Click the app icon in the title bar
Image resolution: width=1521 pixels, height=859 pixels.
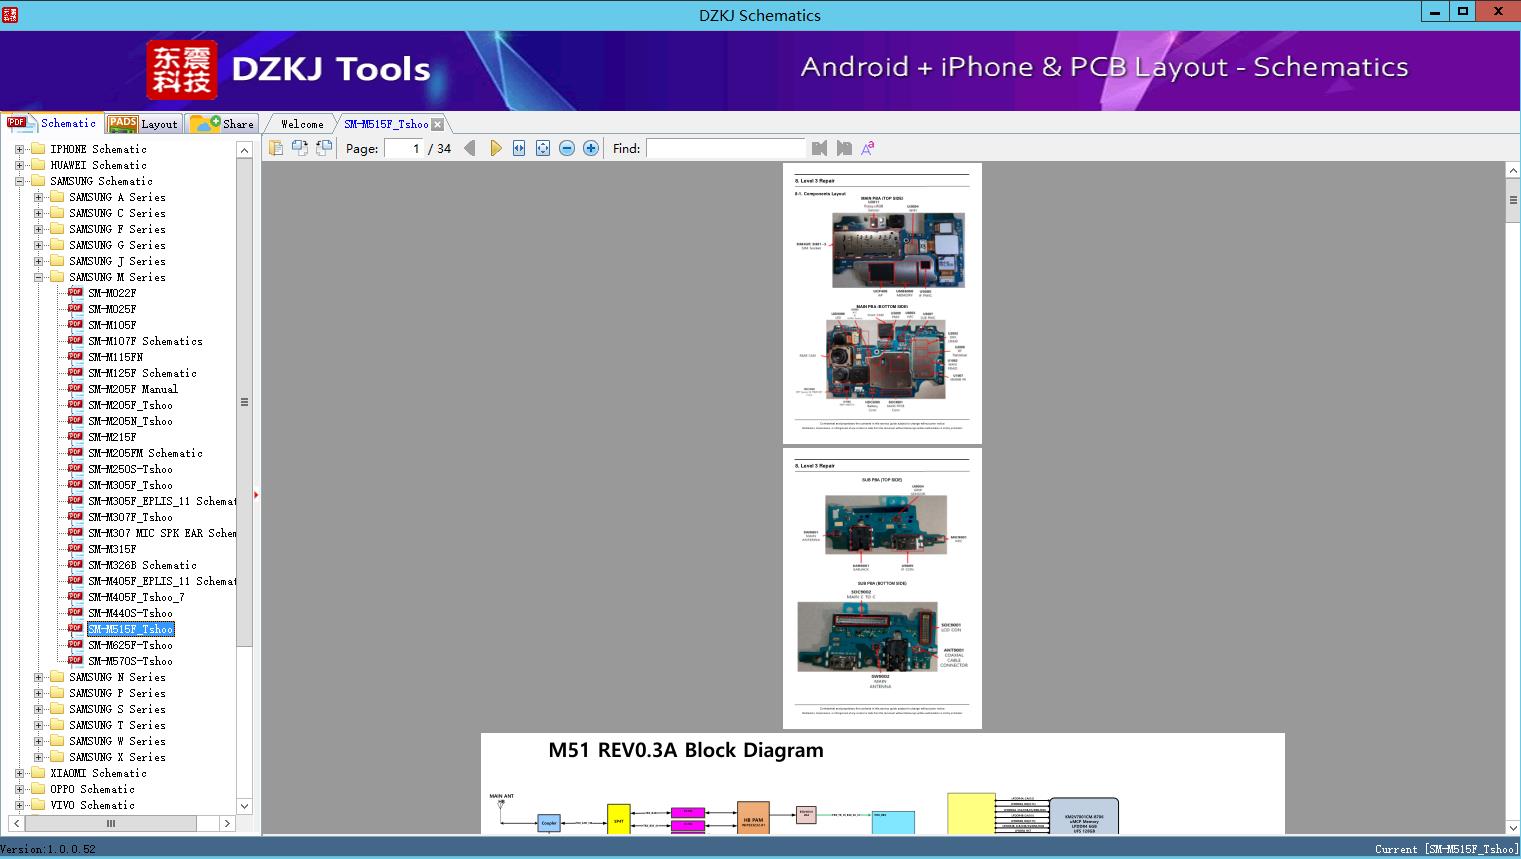pos(9,14)
